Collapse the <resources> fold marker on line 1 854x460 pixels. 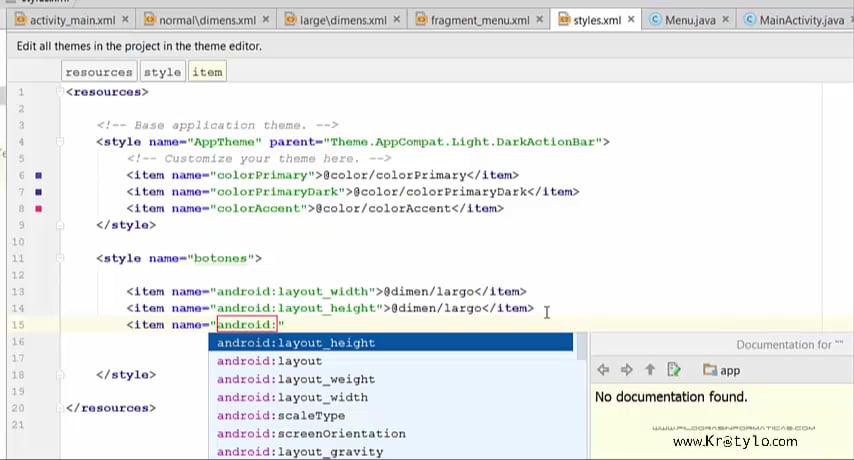60,91
